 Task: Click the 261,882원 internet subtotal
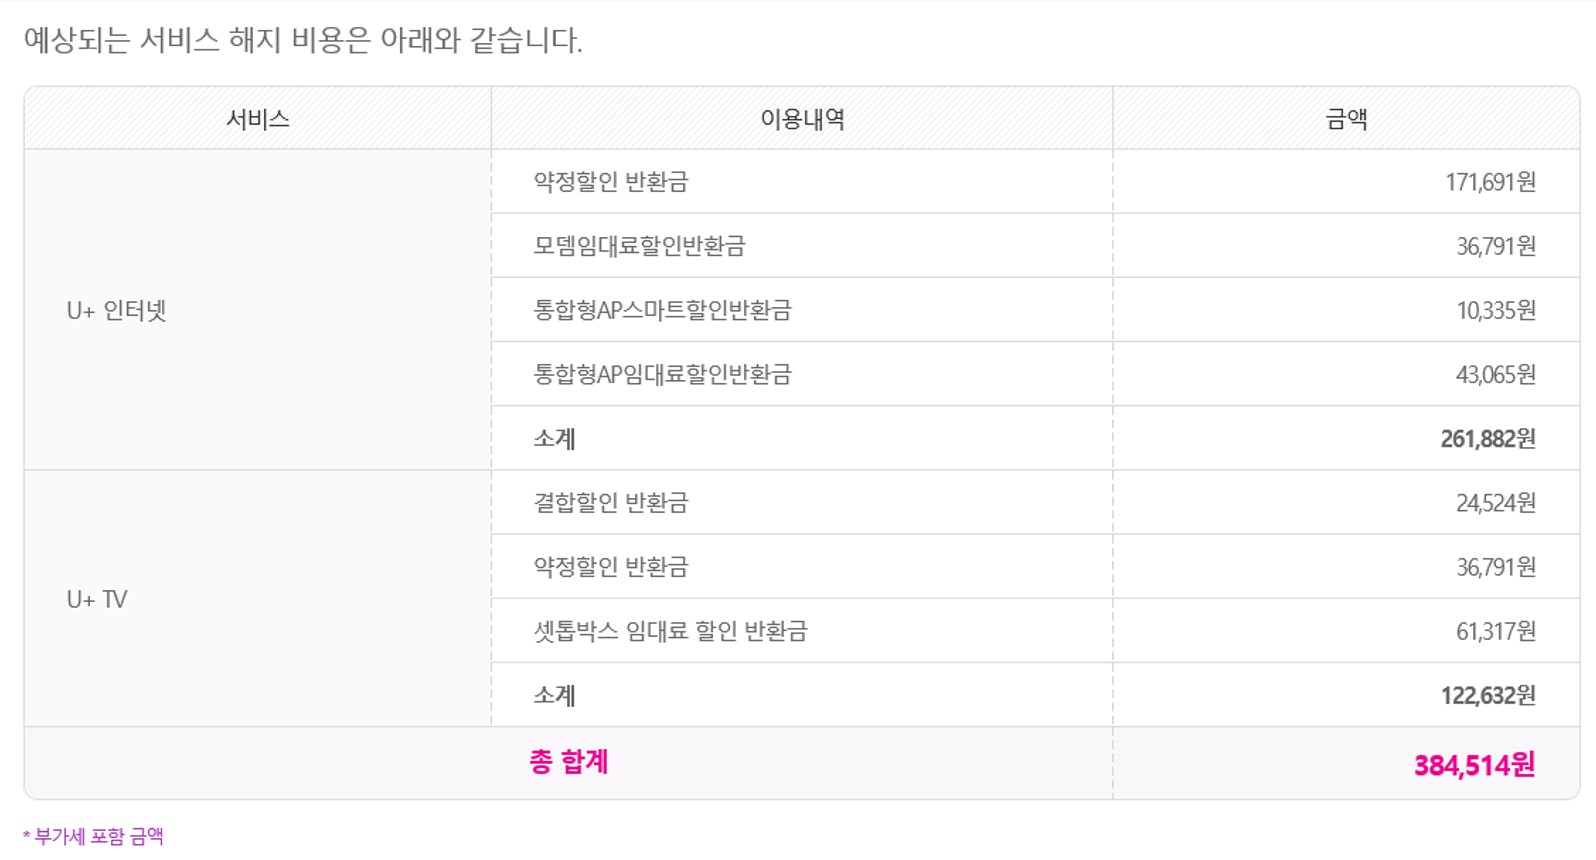tap(1487, 438)
